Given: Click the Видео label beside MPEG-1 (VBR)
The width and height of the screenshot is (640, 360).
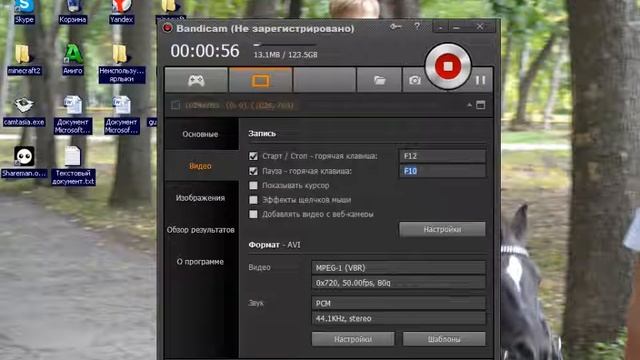Looking at the screenshot, I should click(x=260, y=268).
